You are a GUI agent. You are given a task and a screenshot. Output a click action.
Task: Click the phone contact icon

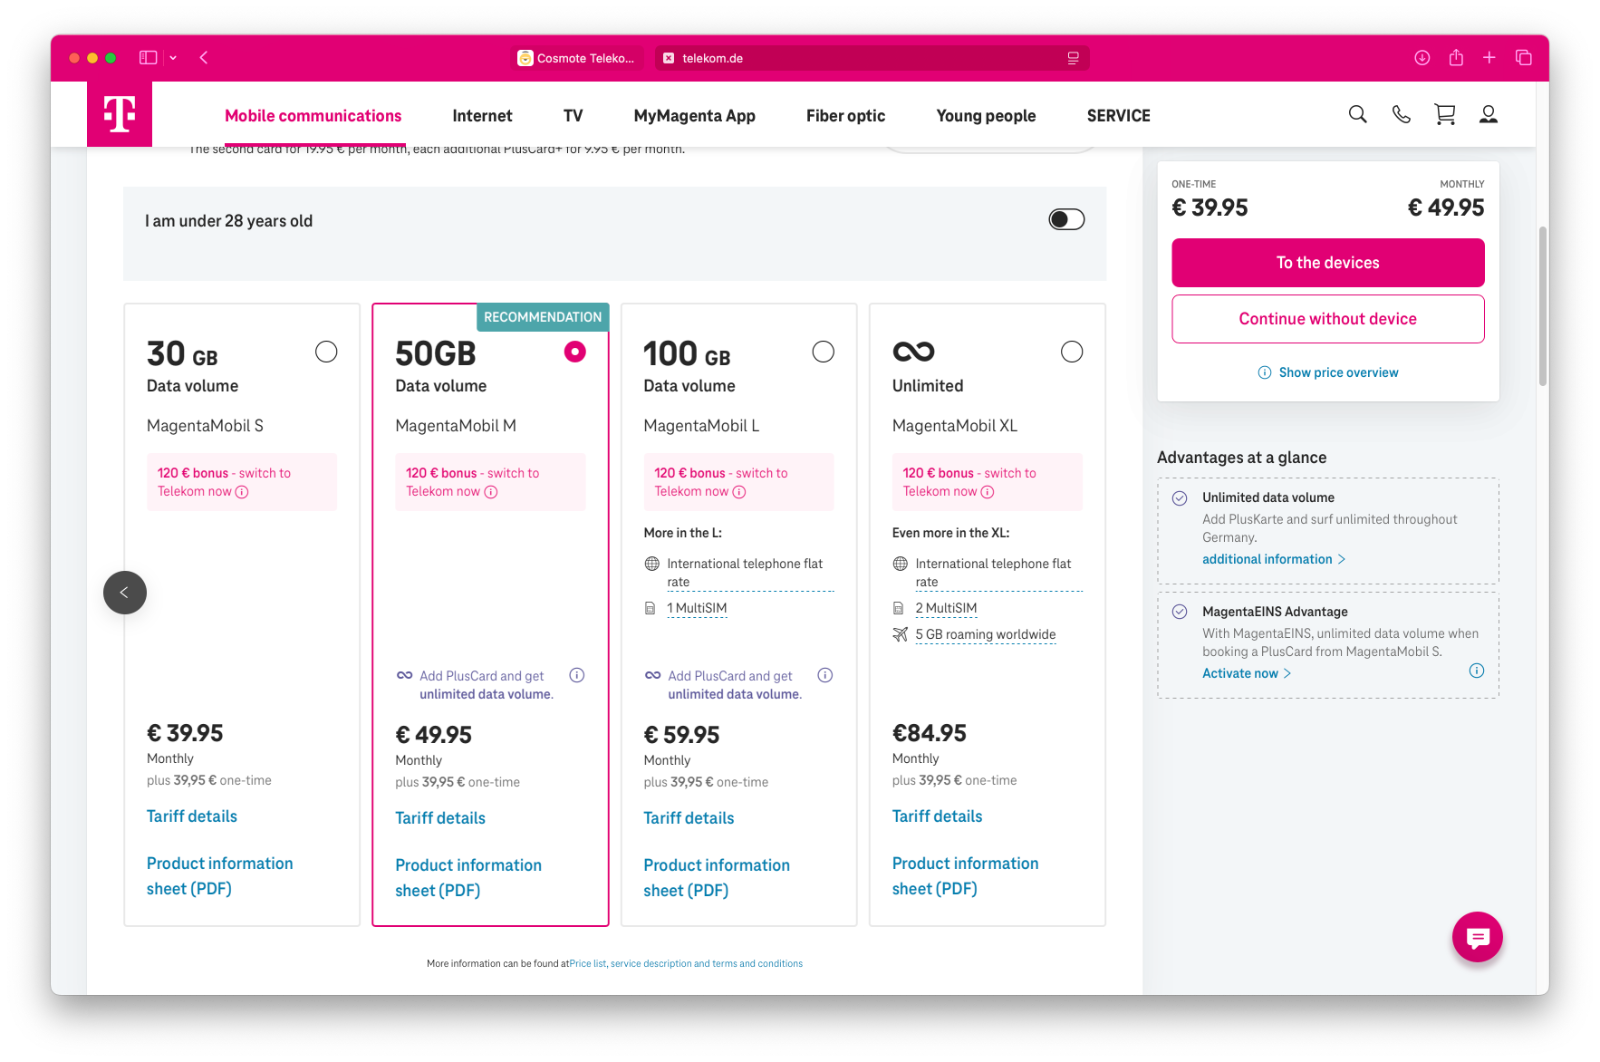(x=1401, y=114)
